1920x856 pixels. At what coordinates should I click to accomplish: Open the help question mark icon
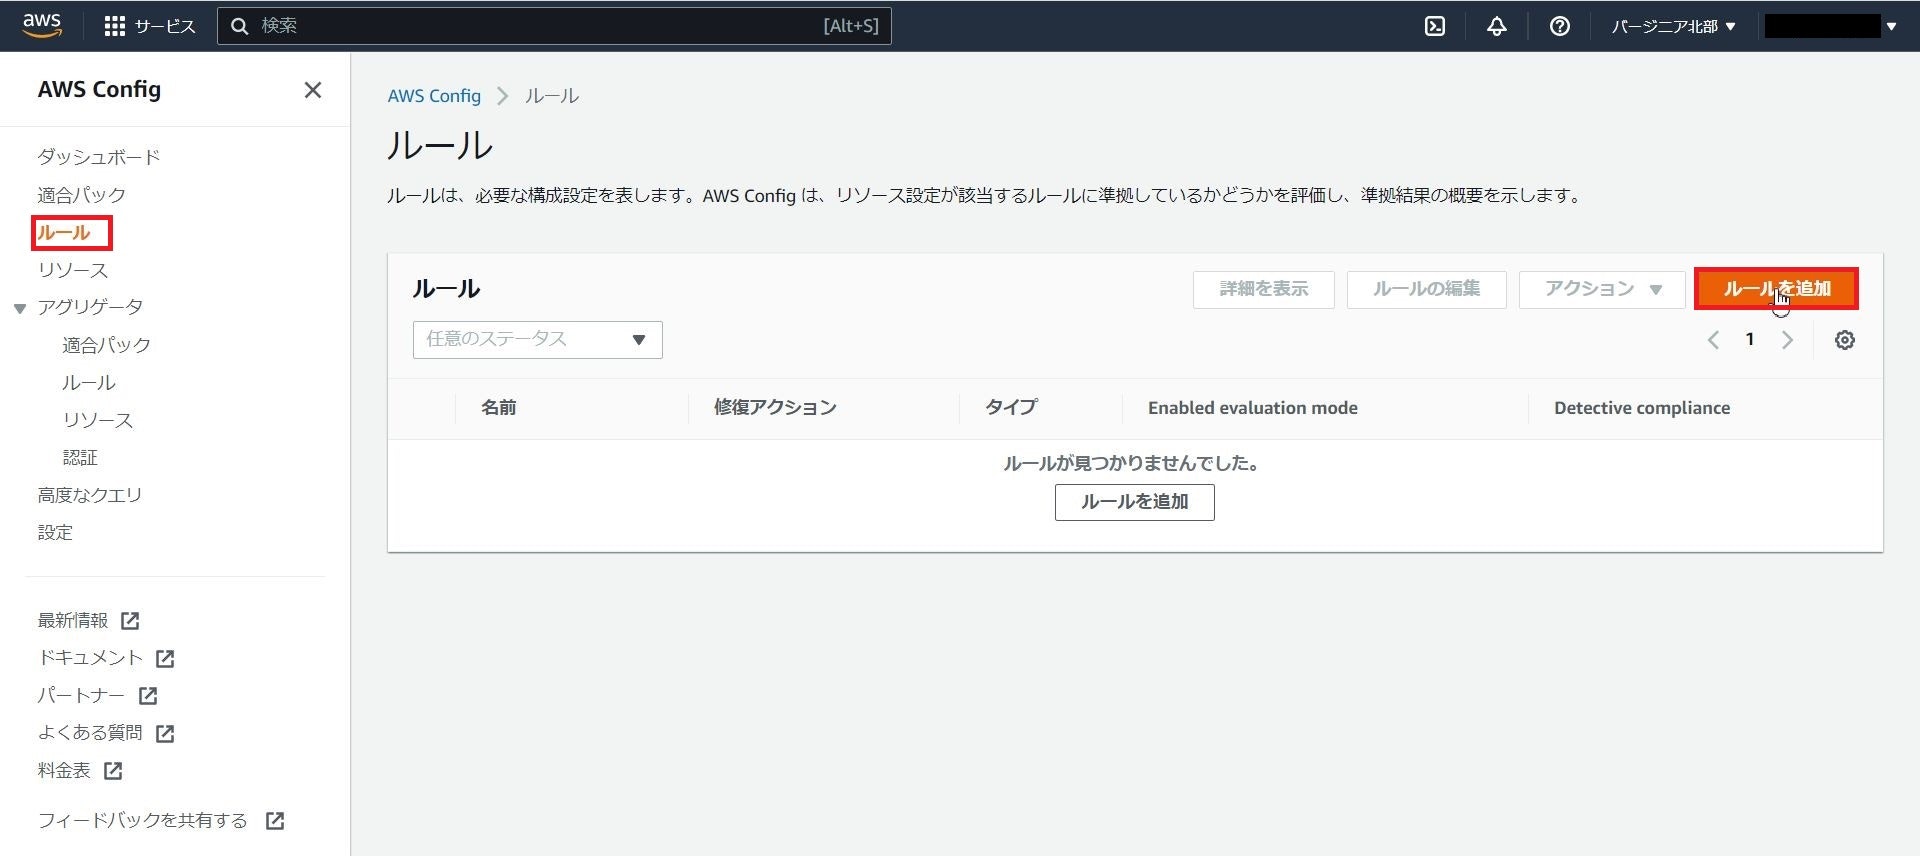pyautogui.click(x=1559, y=26)
